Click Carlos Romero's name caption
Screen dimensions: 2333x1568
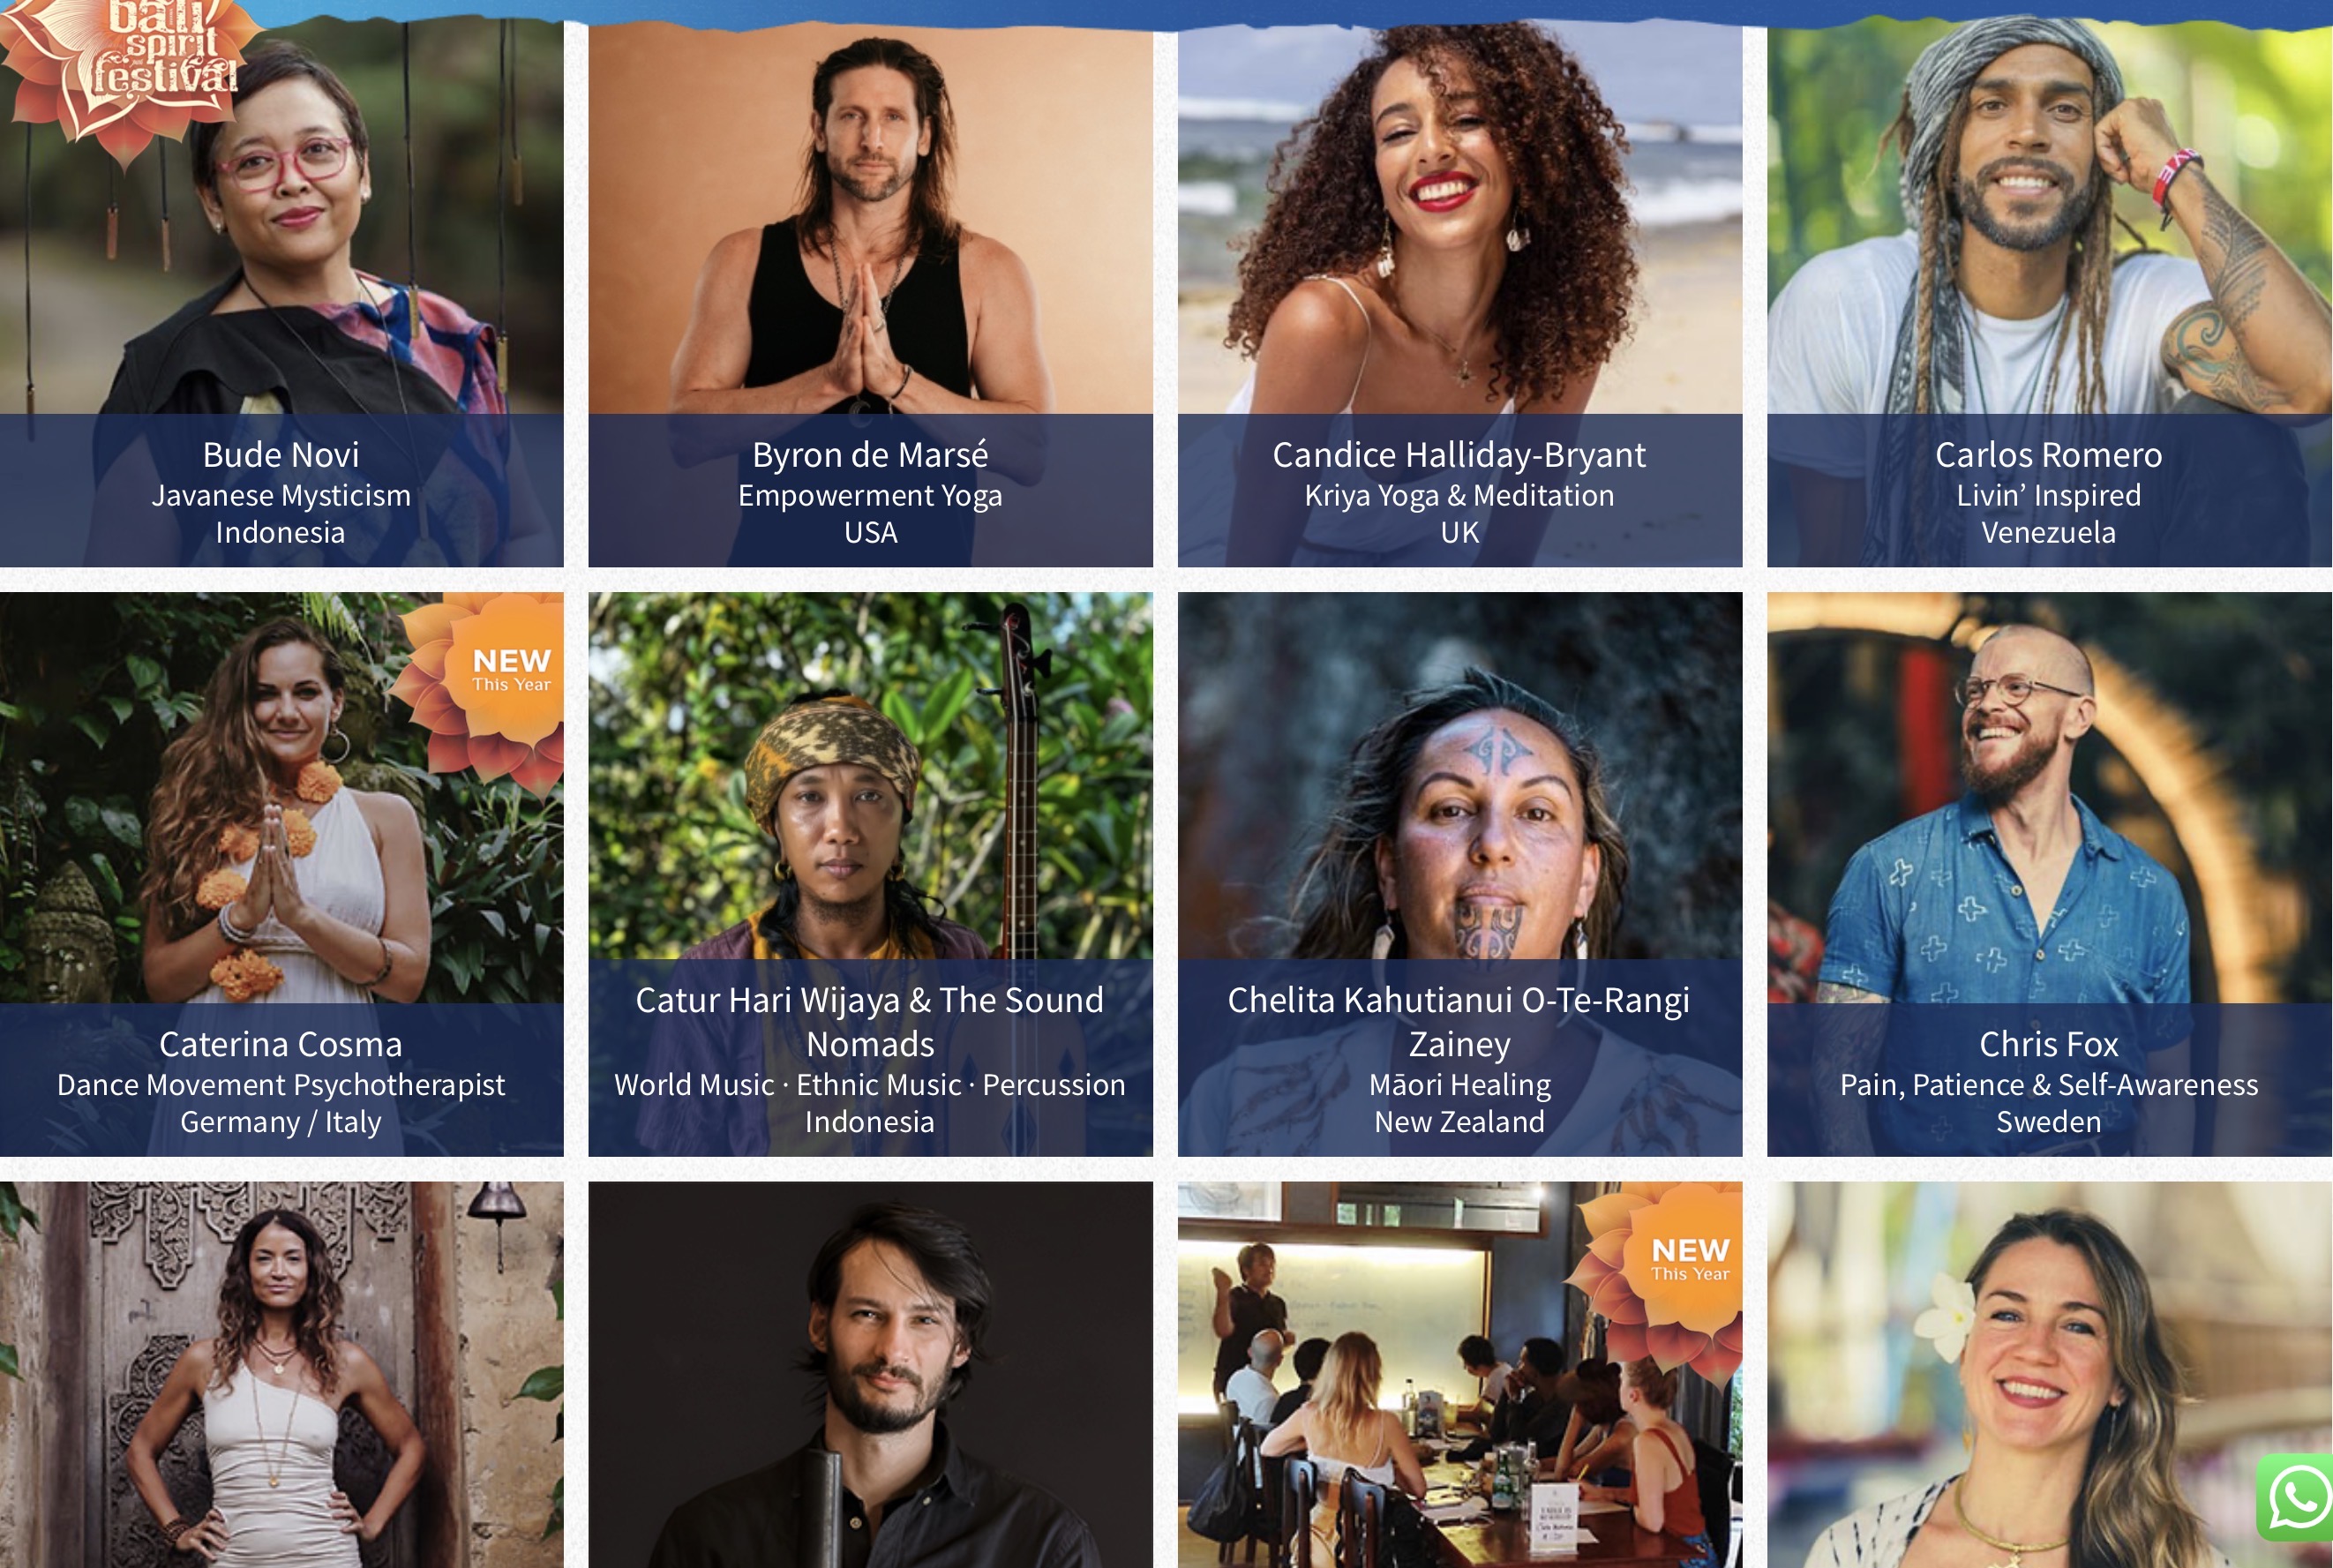coord(2048,455)
